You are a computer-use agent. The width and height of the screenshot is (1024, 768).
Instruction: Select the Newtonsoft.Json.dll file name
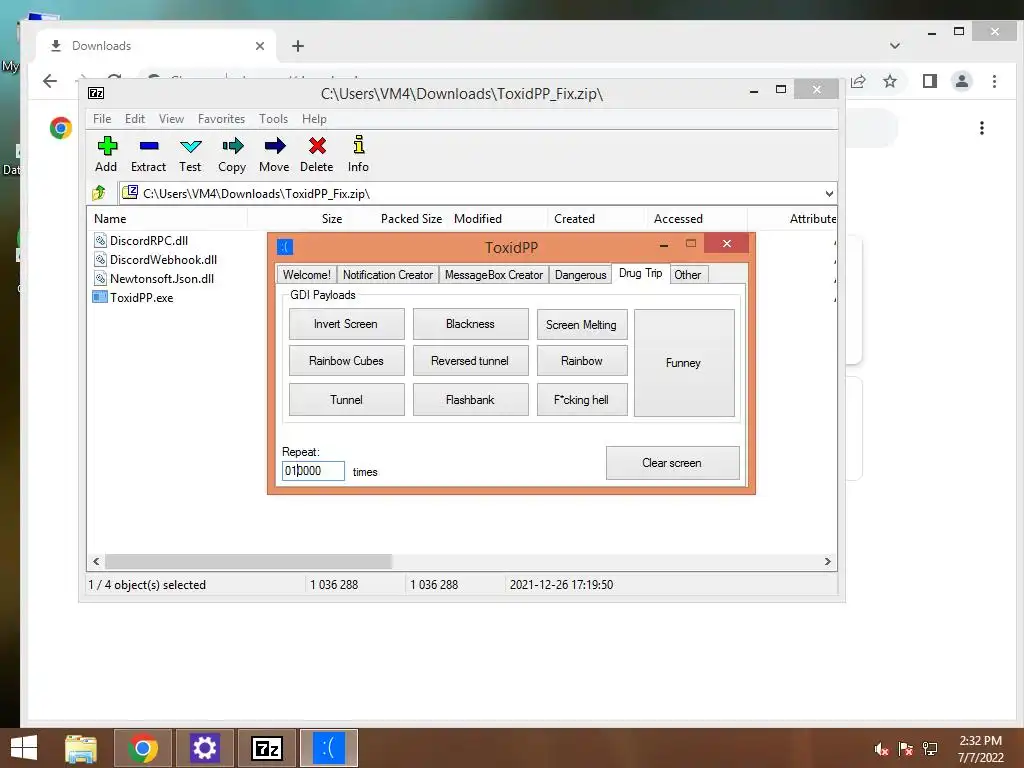[x=162, y=279]
